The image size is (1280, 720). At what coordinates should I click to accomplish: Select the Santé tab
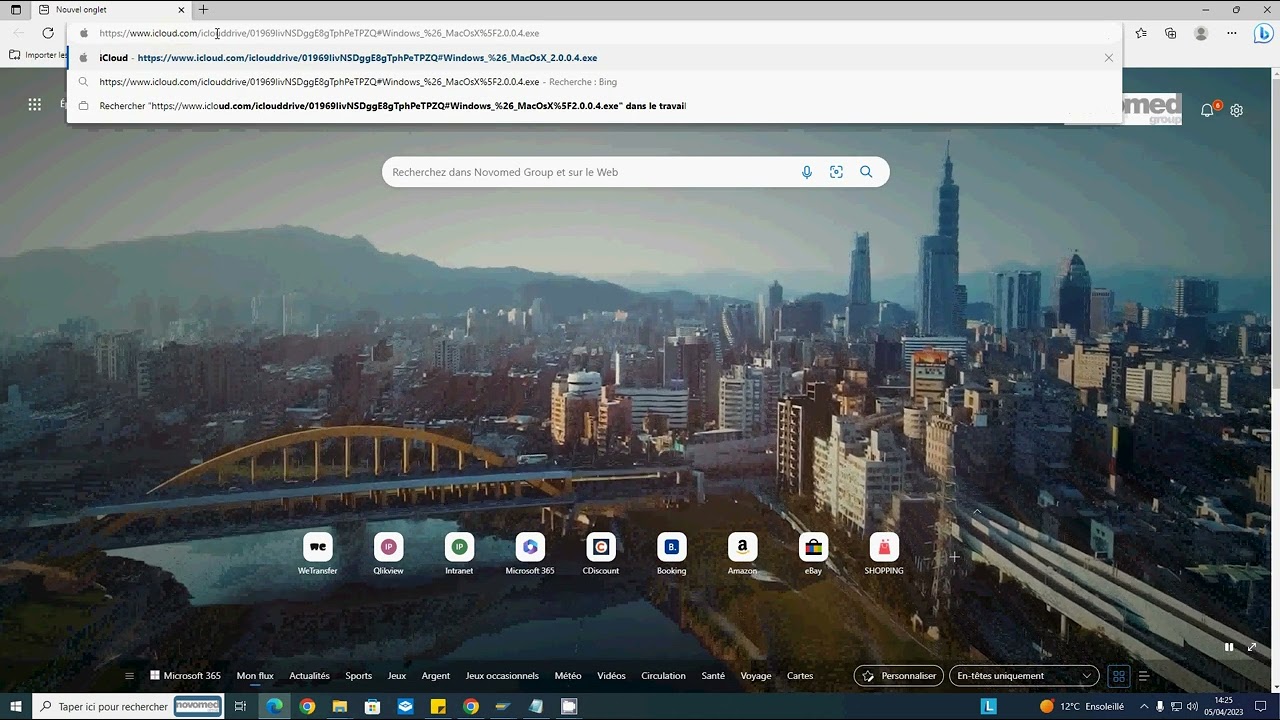[713, 676]
